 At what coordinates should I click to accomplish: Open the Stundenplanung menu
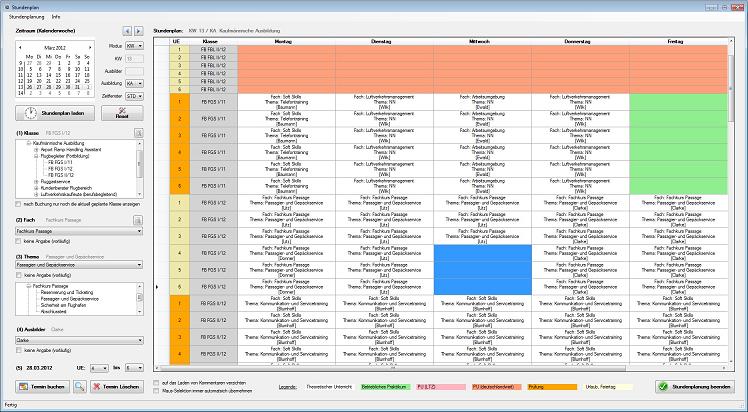[x=26, y=17]
